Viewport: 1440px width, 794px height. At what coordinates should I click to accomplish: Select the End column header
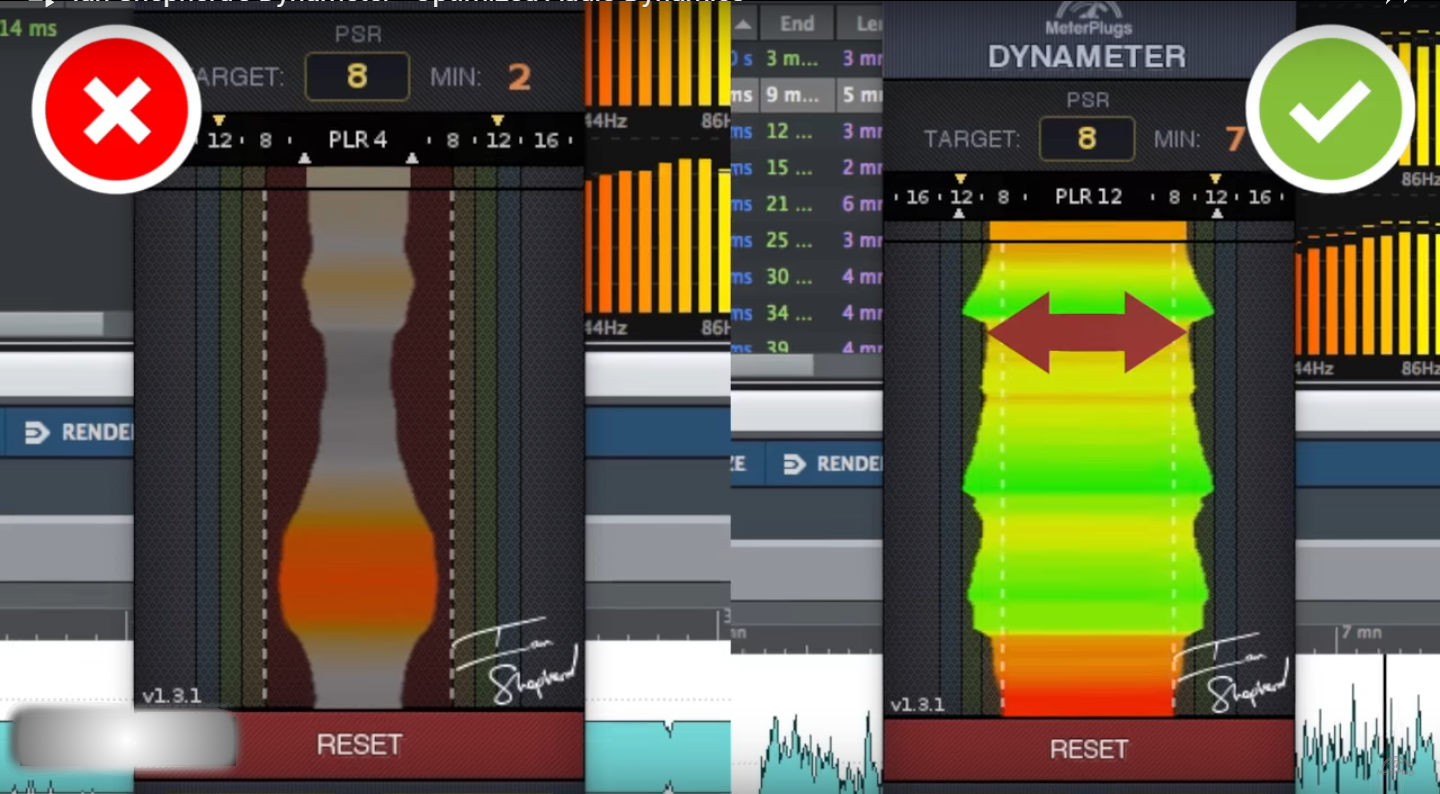pyautogui.click(x=797, y=24)
